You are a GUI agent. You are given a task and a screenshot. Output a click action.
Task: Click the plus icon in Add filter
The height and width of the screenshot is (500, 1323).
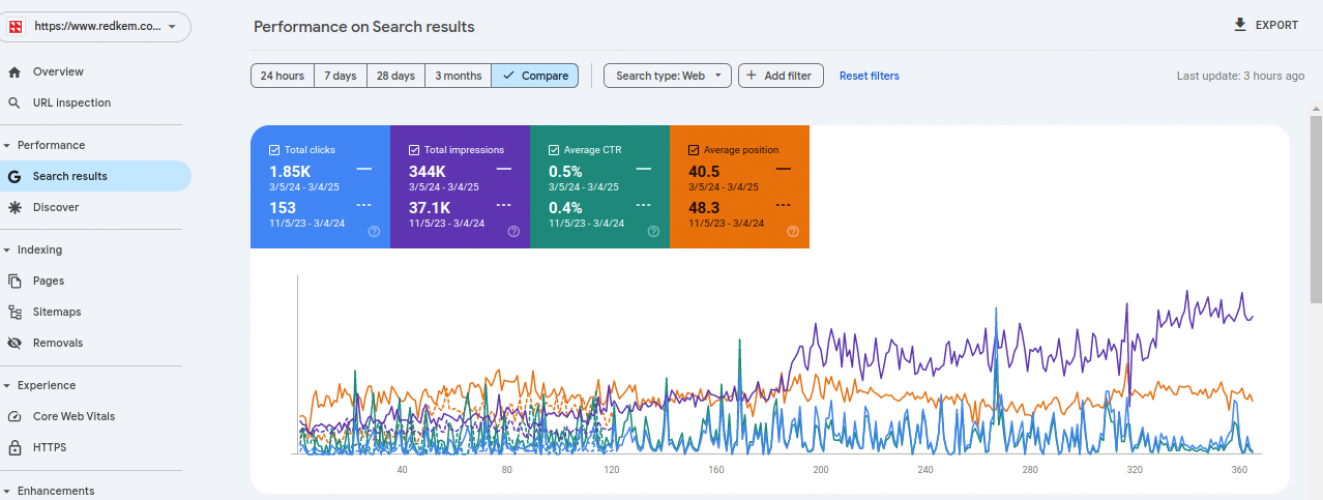point(752,76)
